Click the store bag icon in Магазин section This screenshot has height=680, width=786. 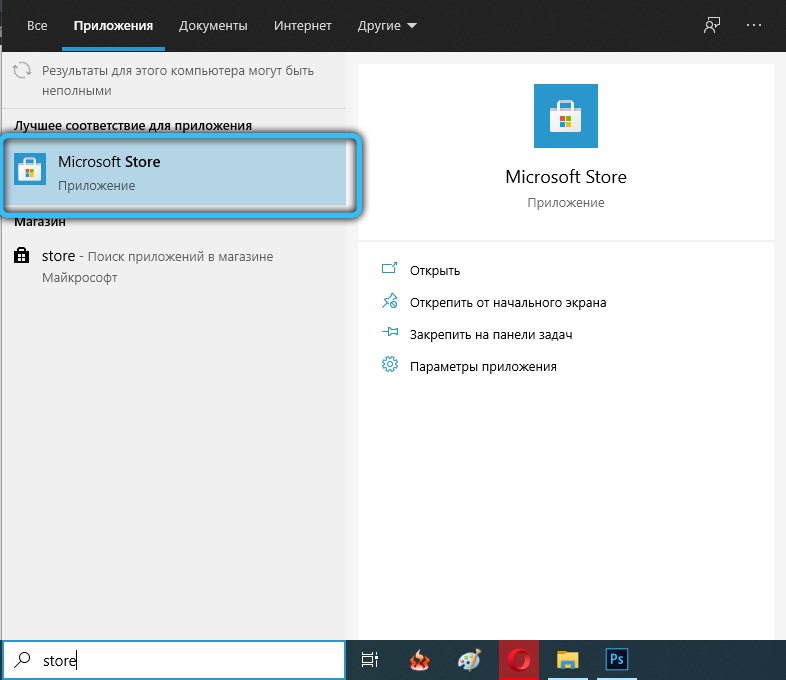pyautogui.click(x=22, y=257)
